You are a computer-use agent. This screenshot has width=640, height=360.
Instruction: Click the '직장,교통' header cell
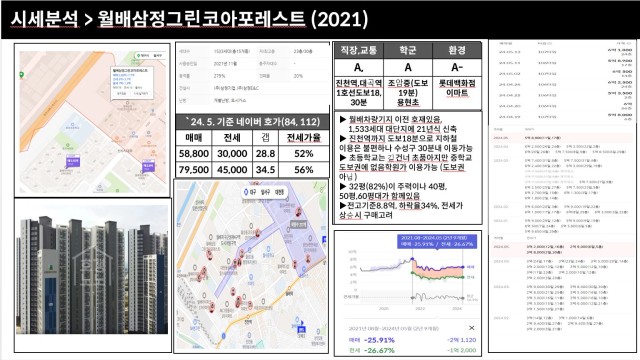point(358,50)
